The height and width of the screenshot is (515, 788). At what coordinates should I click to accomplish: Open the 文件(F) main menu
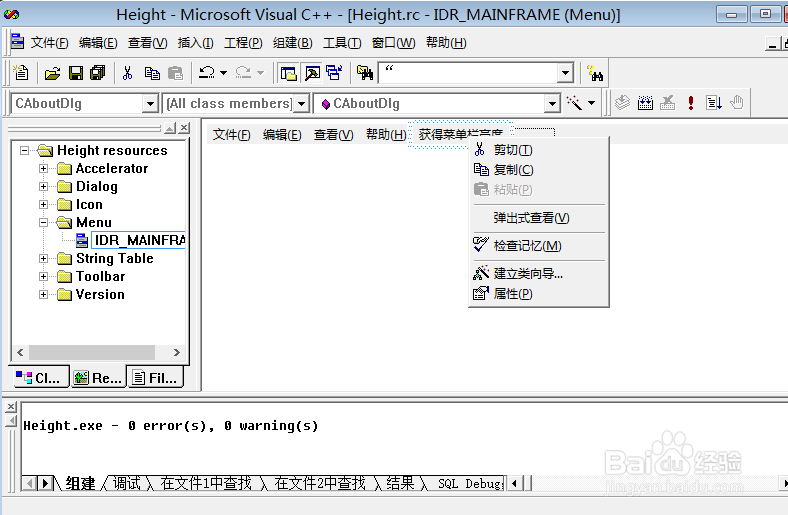(49, 43)
